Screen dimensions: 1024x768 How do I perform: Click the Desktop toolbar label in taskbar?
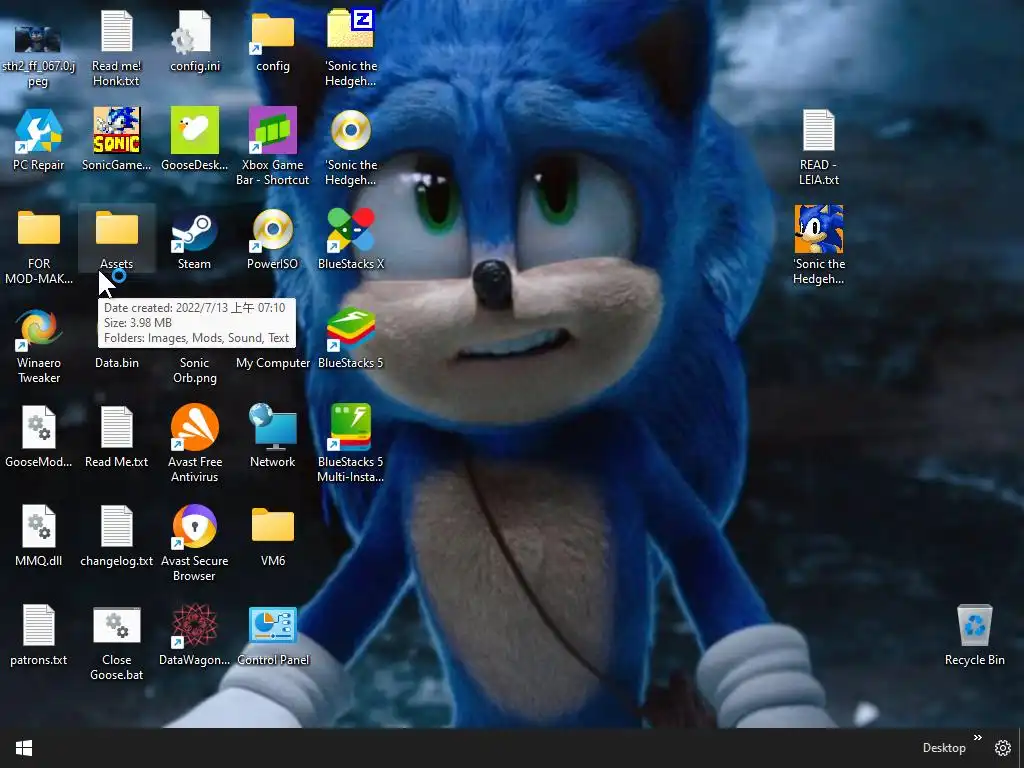[944, 748]
